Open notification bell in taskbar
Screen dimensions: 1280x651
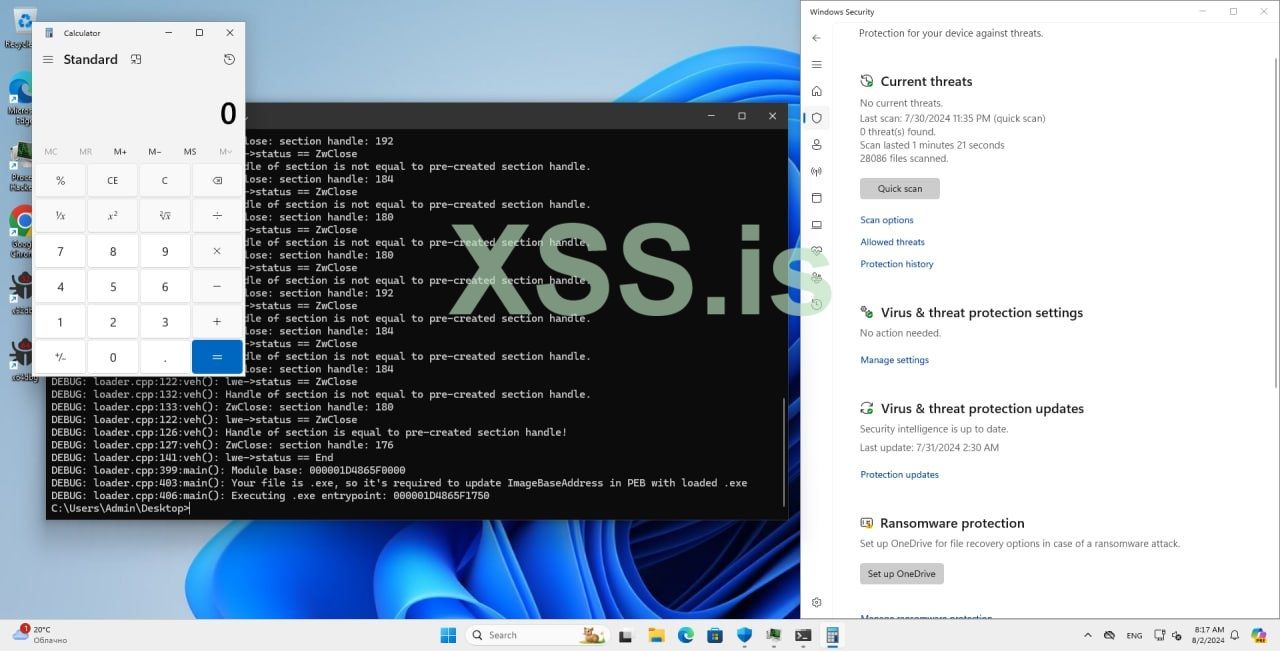(1234, 635)
